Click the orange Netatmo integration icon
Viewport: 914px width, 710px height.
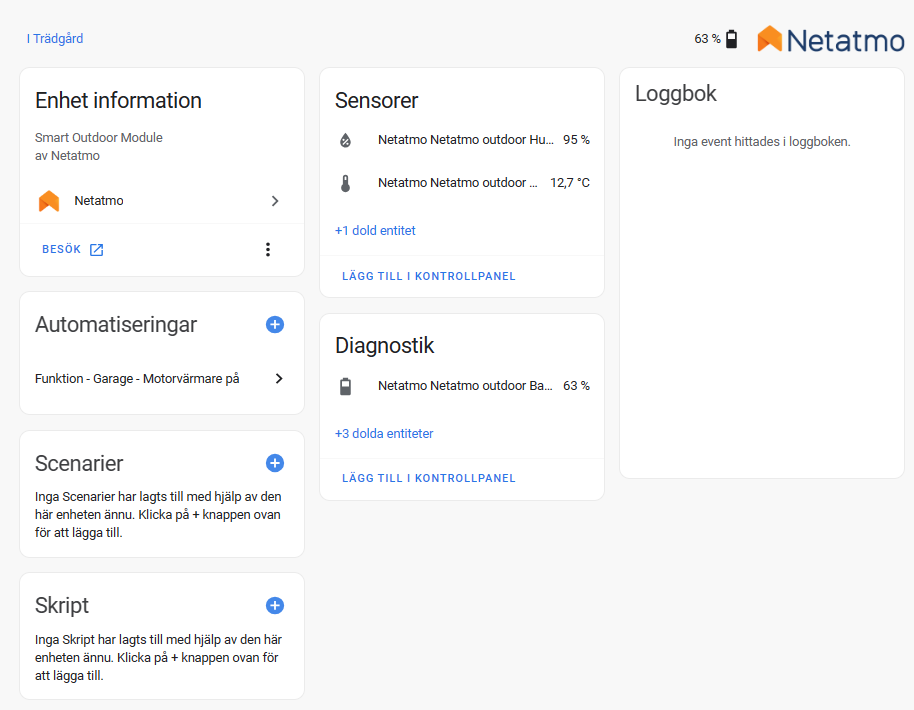tap(49, 201)
